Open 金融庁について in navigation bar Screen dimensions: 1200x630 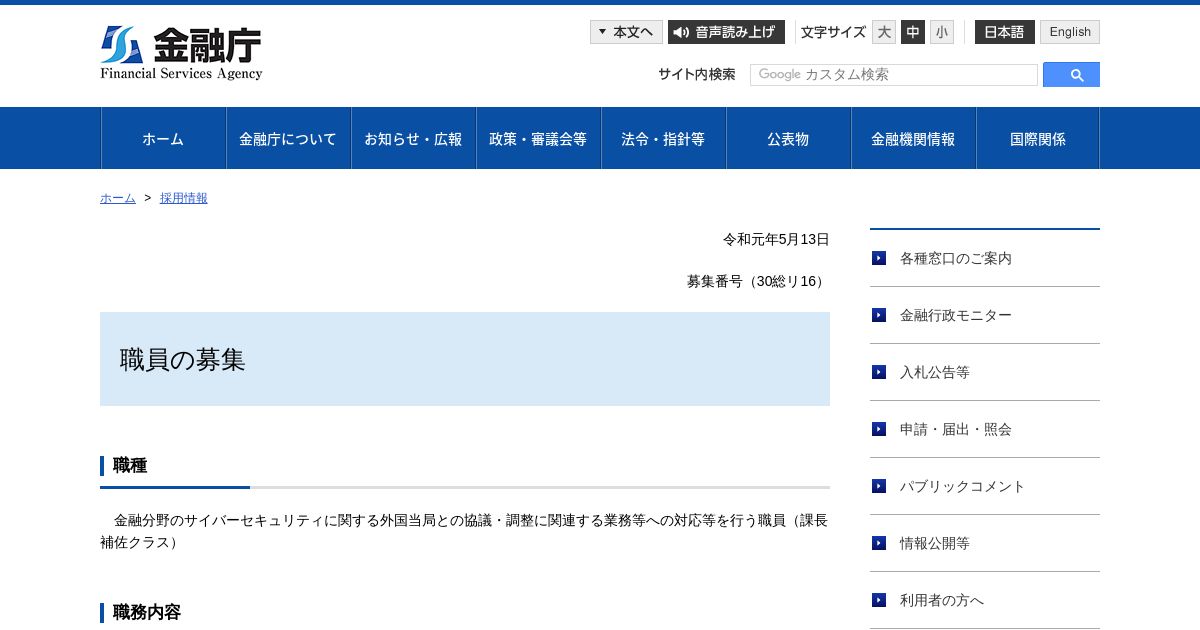click(x=288, y=138)
